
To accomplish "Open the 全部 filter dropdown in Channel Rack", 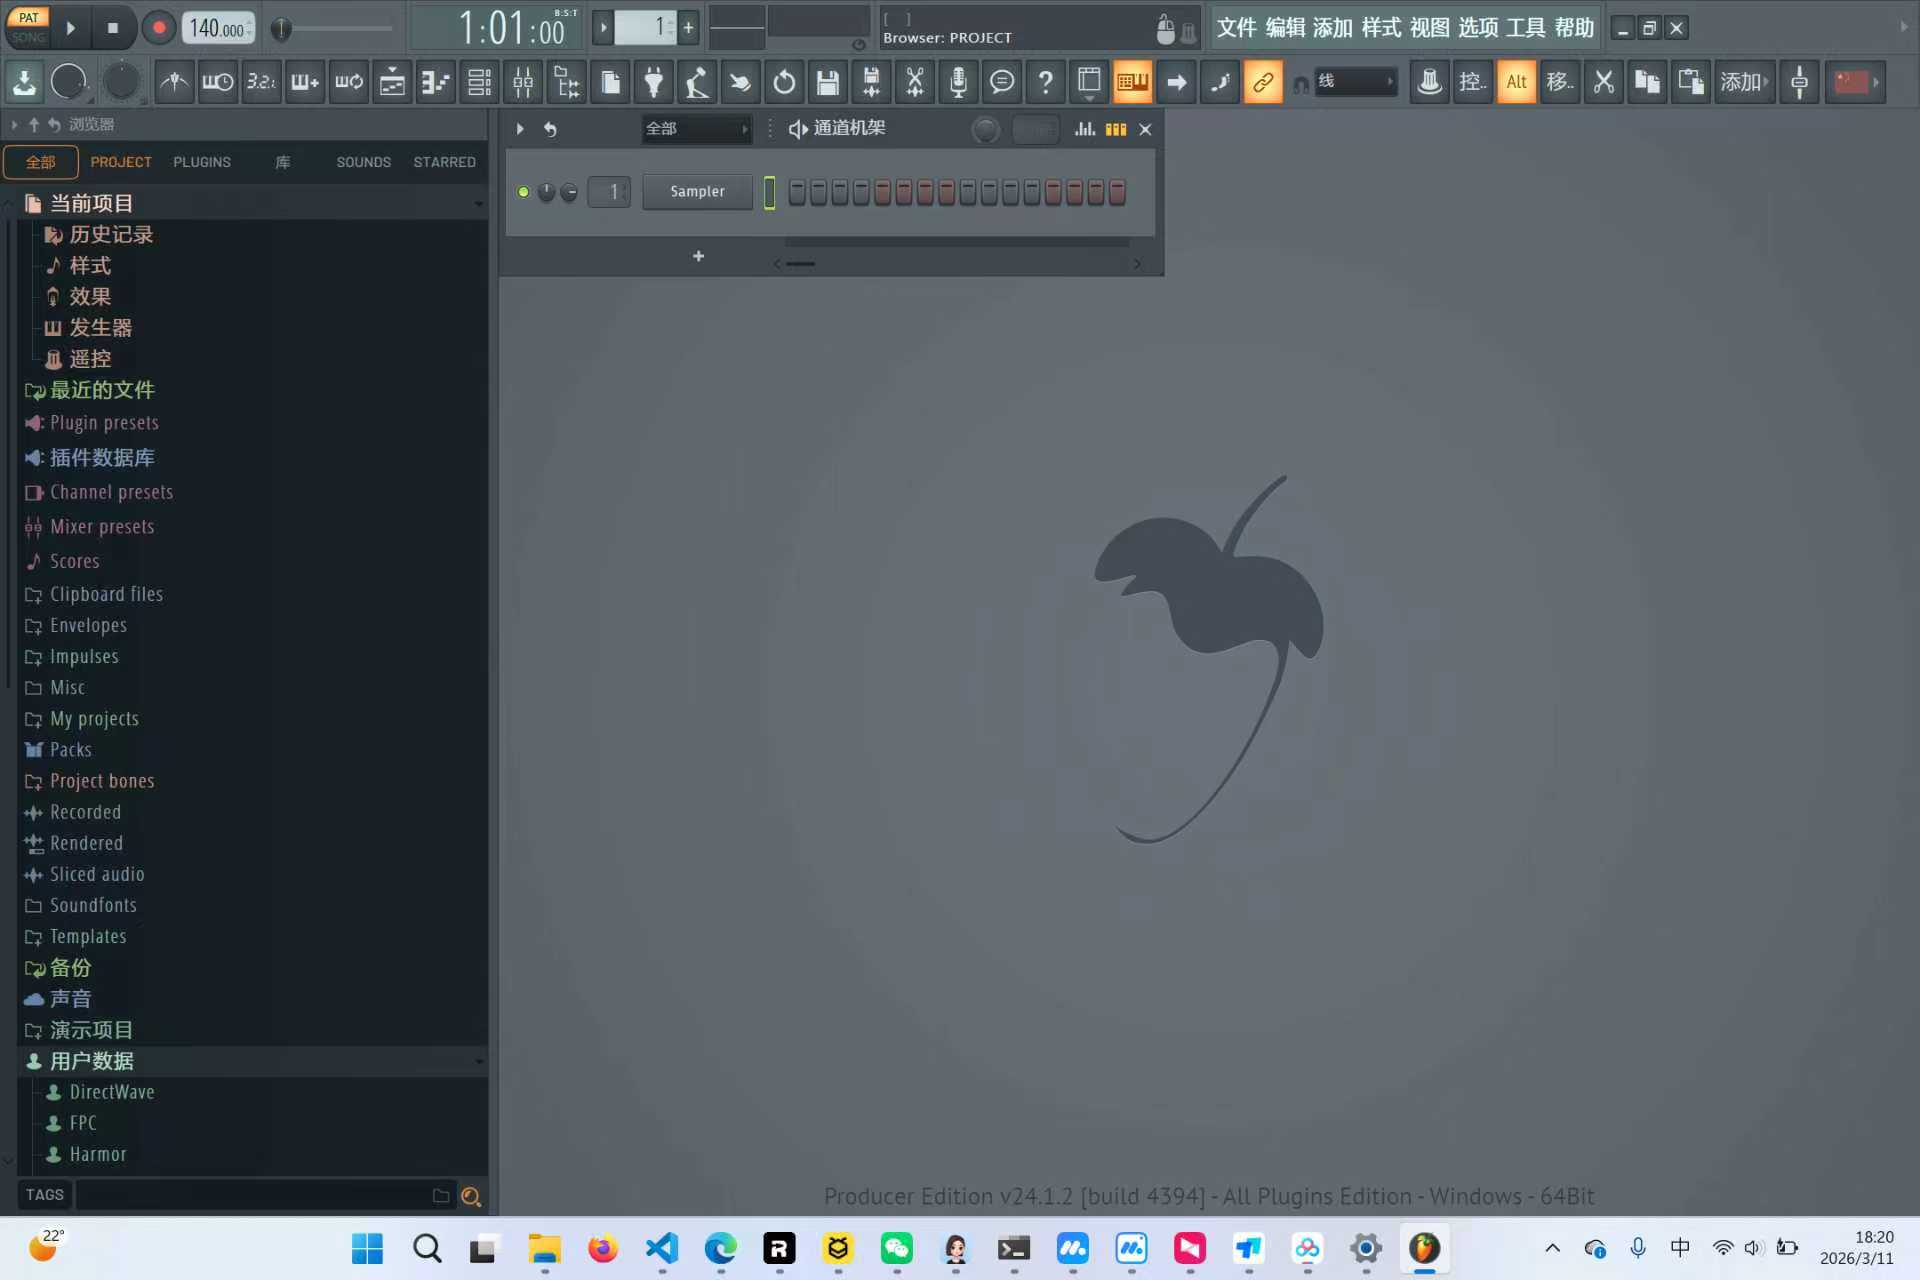I will 697,128.
